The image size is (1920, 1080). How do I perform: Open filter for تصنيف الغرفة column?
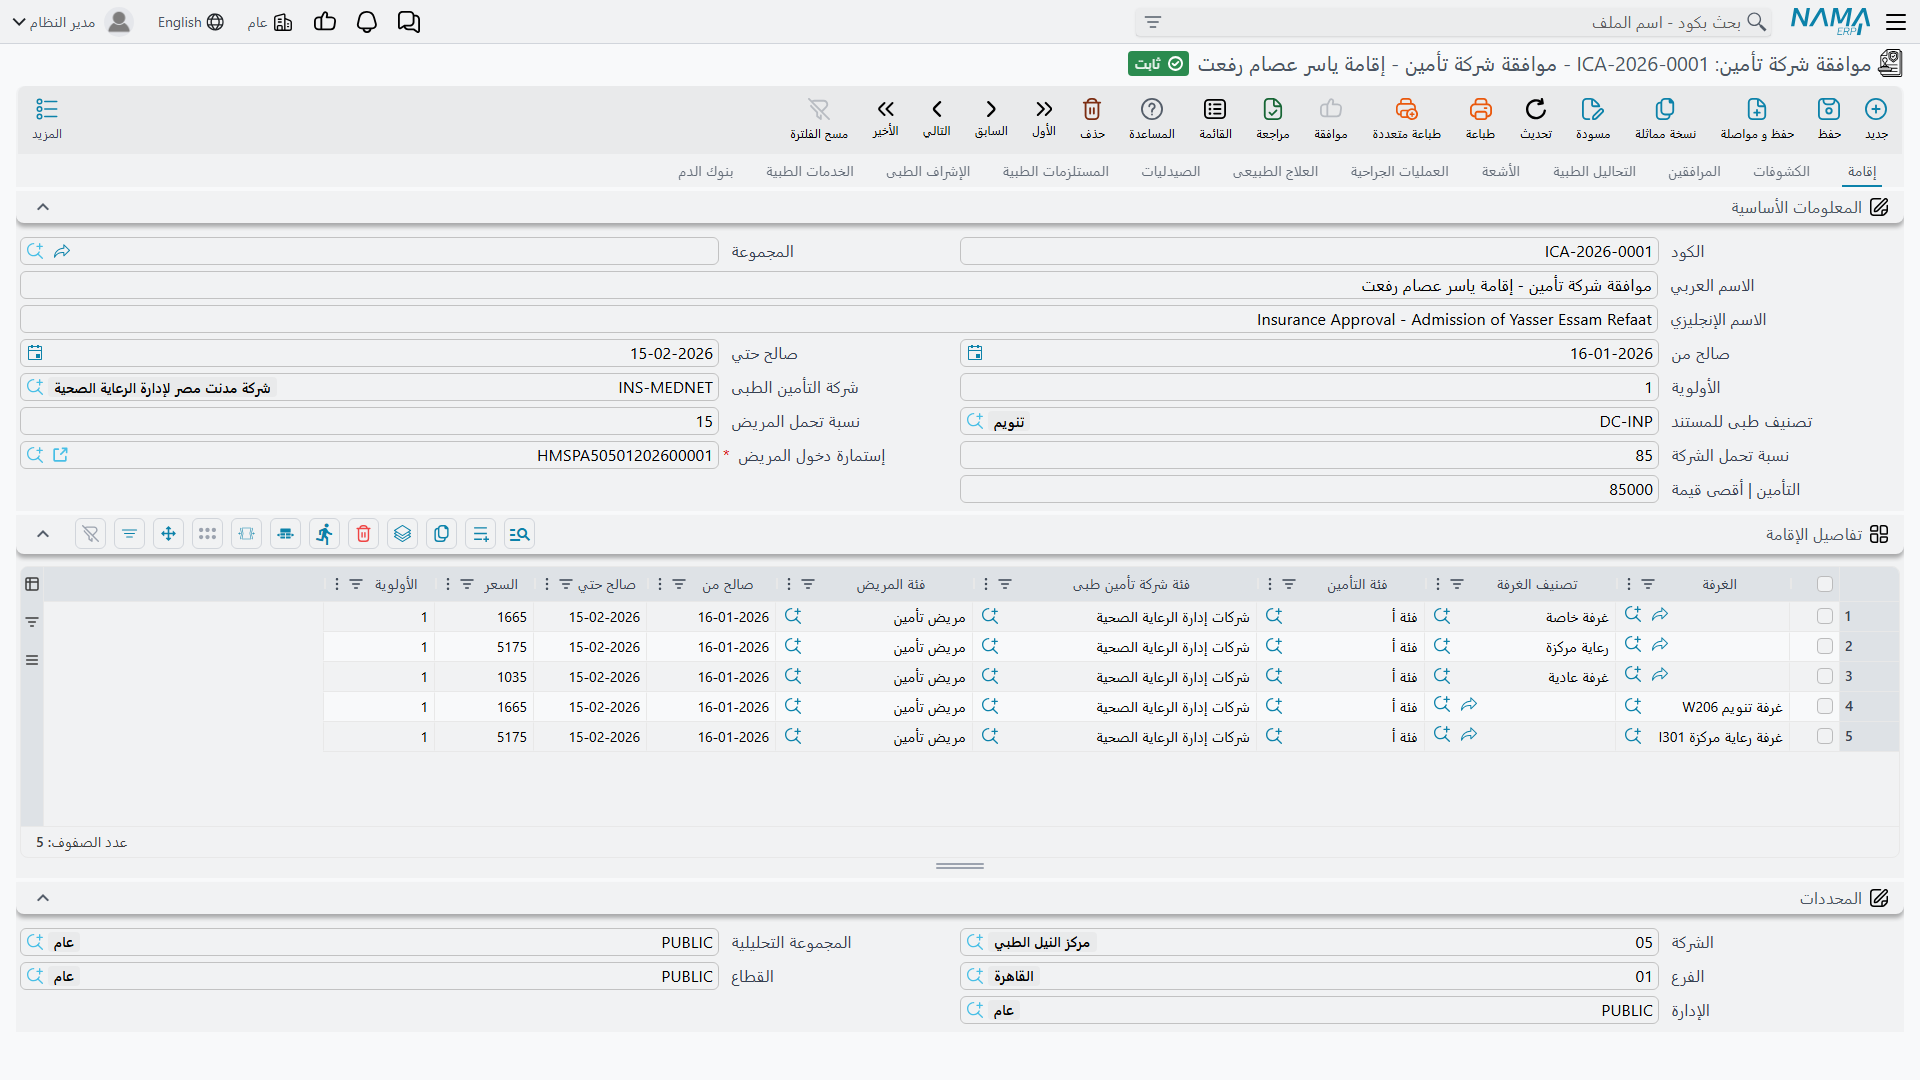[1457, 584]
